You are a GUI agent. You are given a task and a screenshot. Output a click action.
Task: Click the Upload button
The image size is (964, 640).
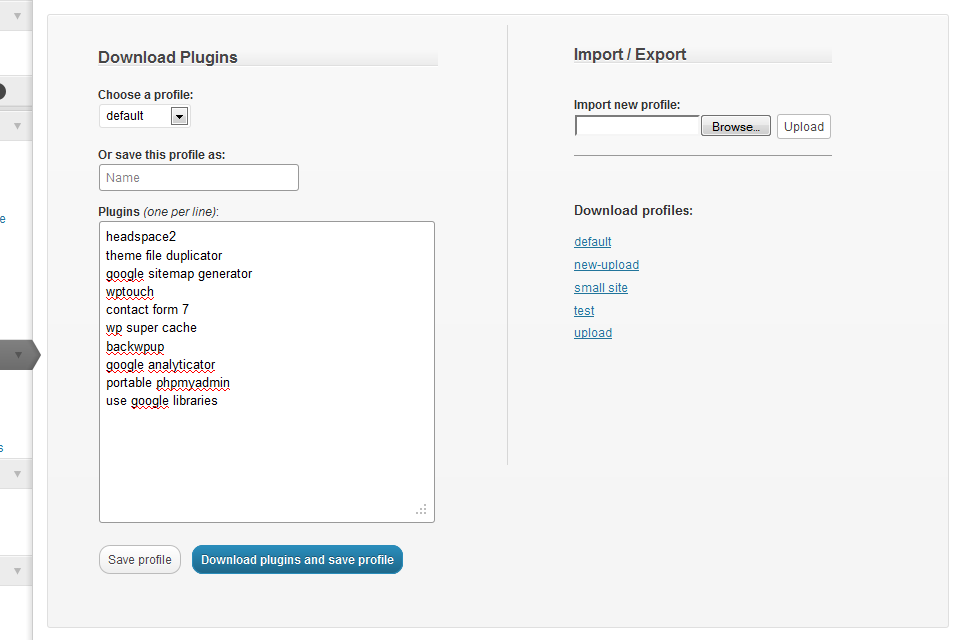pyautogui.click(x=804, y=127)
